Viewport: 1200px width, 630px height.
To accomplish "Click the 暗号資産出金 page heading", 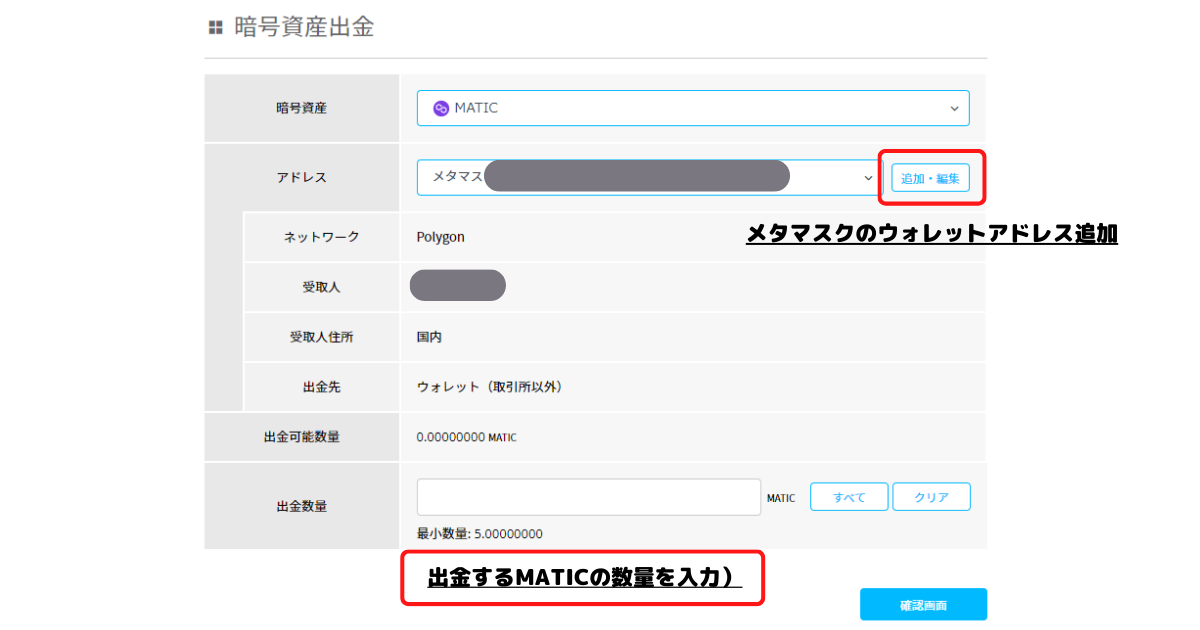I will [x=304, y=27].
